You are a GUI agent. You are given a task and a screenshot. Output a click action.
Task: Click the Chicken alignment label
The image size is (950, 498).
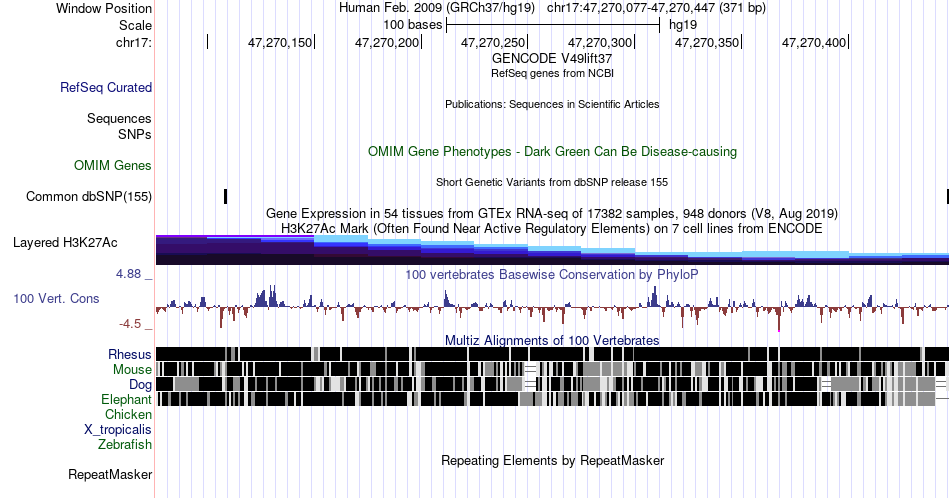[x=128, y=414]
